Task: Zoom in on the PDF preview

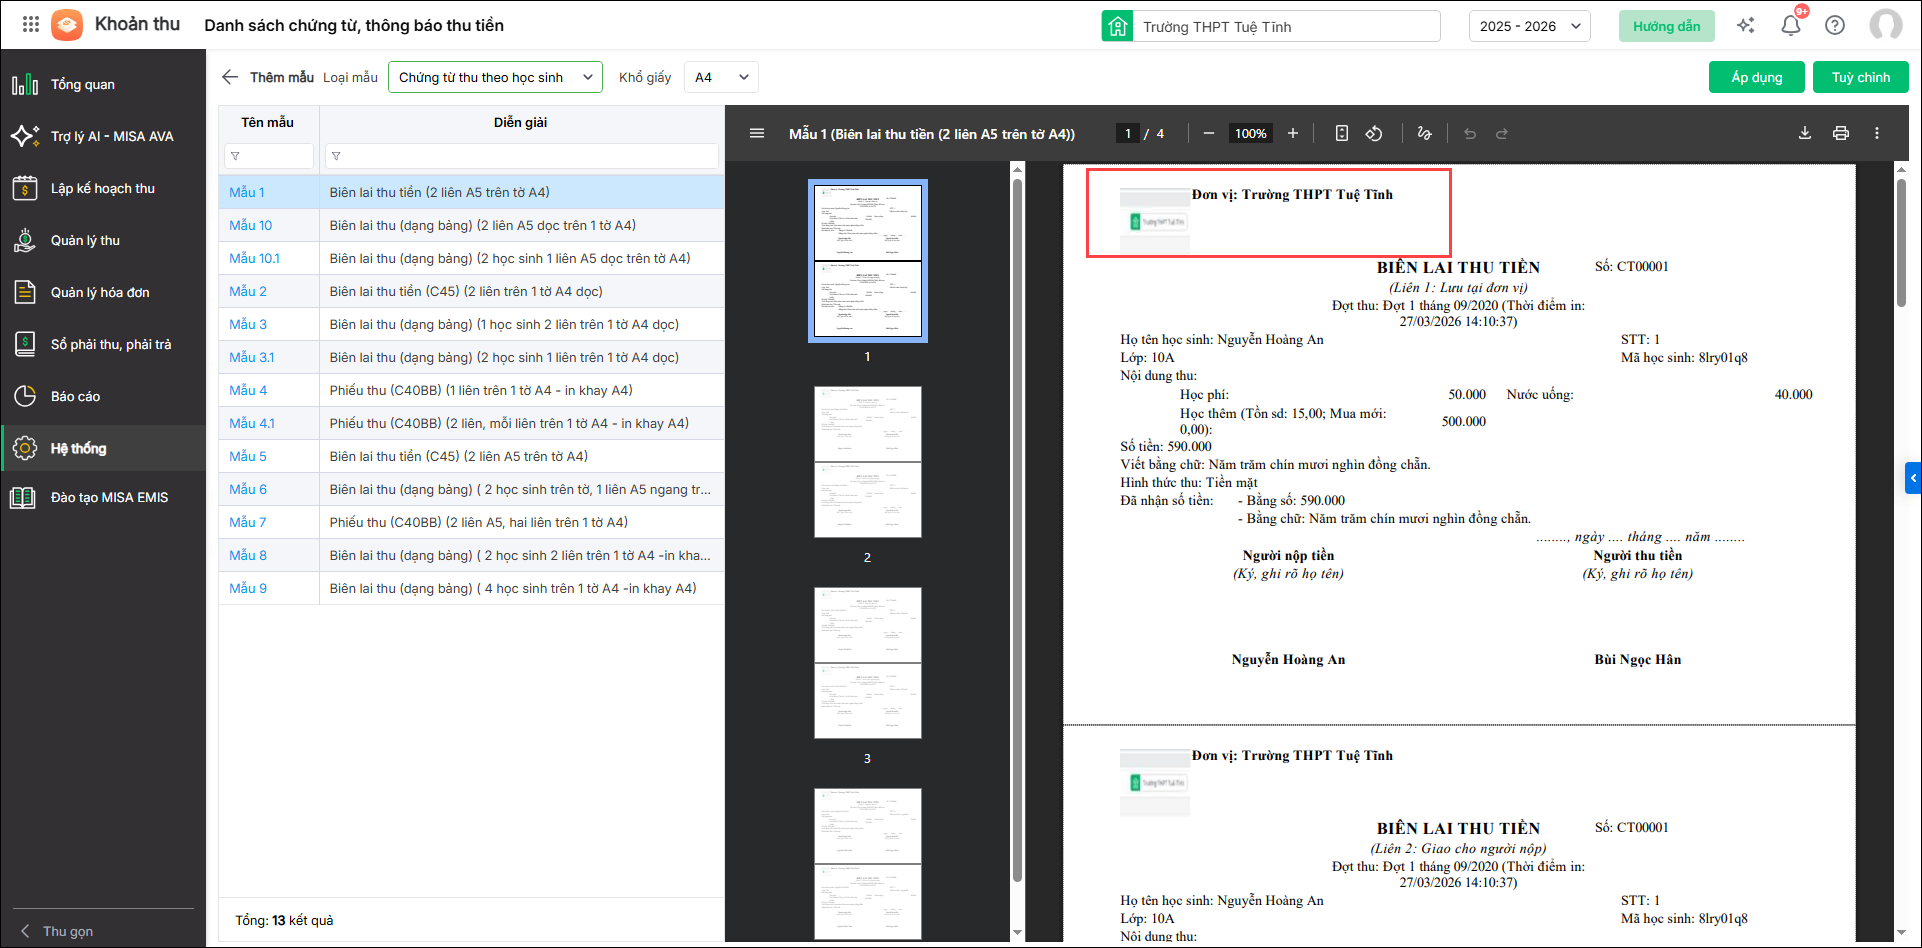Action: tap(1292, 133)
